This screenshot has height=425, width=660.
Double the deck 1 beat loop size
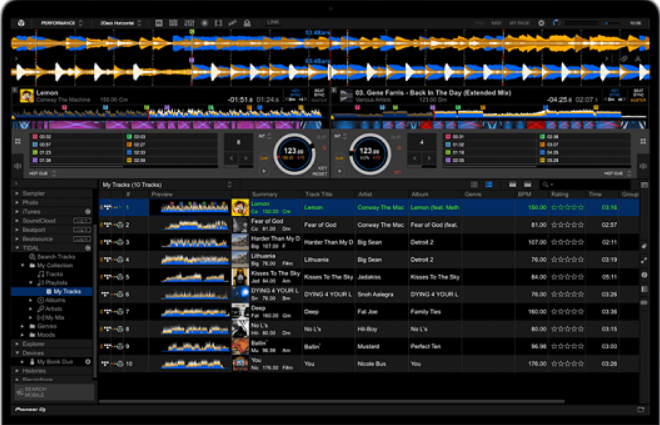tap(246, 158)
